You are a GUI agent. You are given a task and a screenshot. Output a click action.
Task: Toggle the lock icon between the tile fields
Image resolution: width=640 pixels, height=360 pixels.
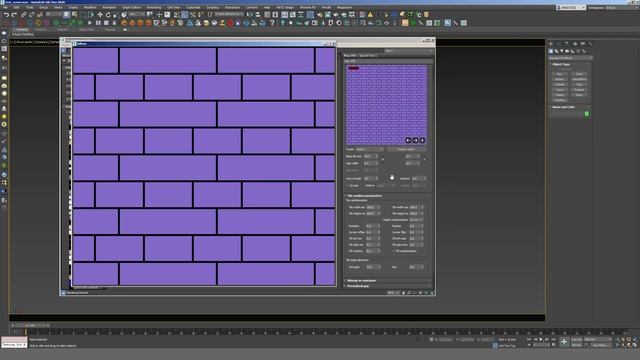coord(383,159)
